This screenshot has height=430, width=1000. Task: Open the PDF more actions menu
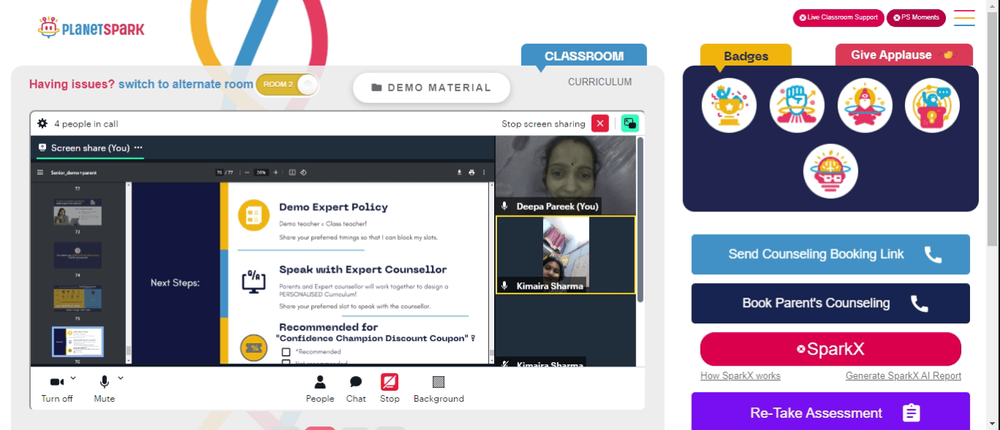[484, 172]
